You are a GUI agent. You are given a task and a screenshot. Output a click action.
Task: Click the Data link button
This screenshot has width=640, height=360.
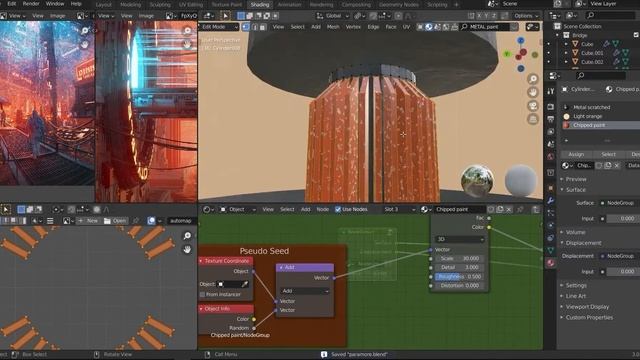tap(633, 165)
